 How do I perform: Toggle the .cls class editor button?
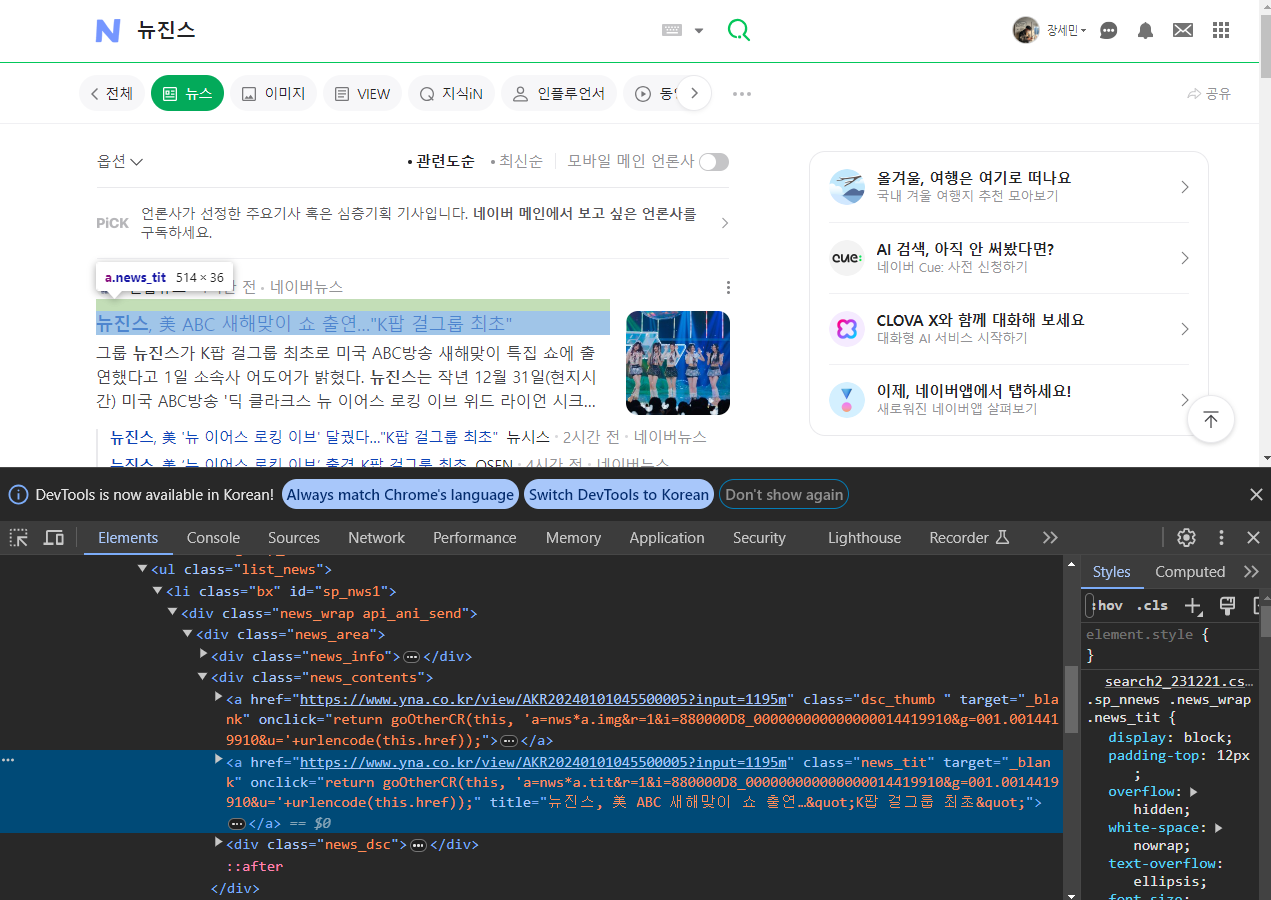(x=1153, y=605)
